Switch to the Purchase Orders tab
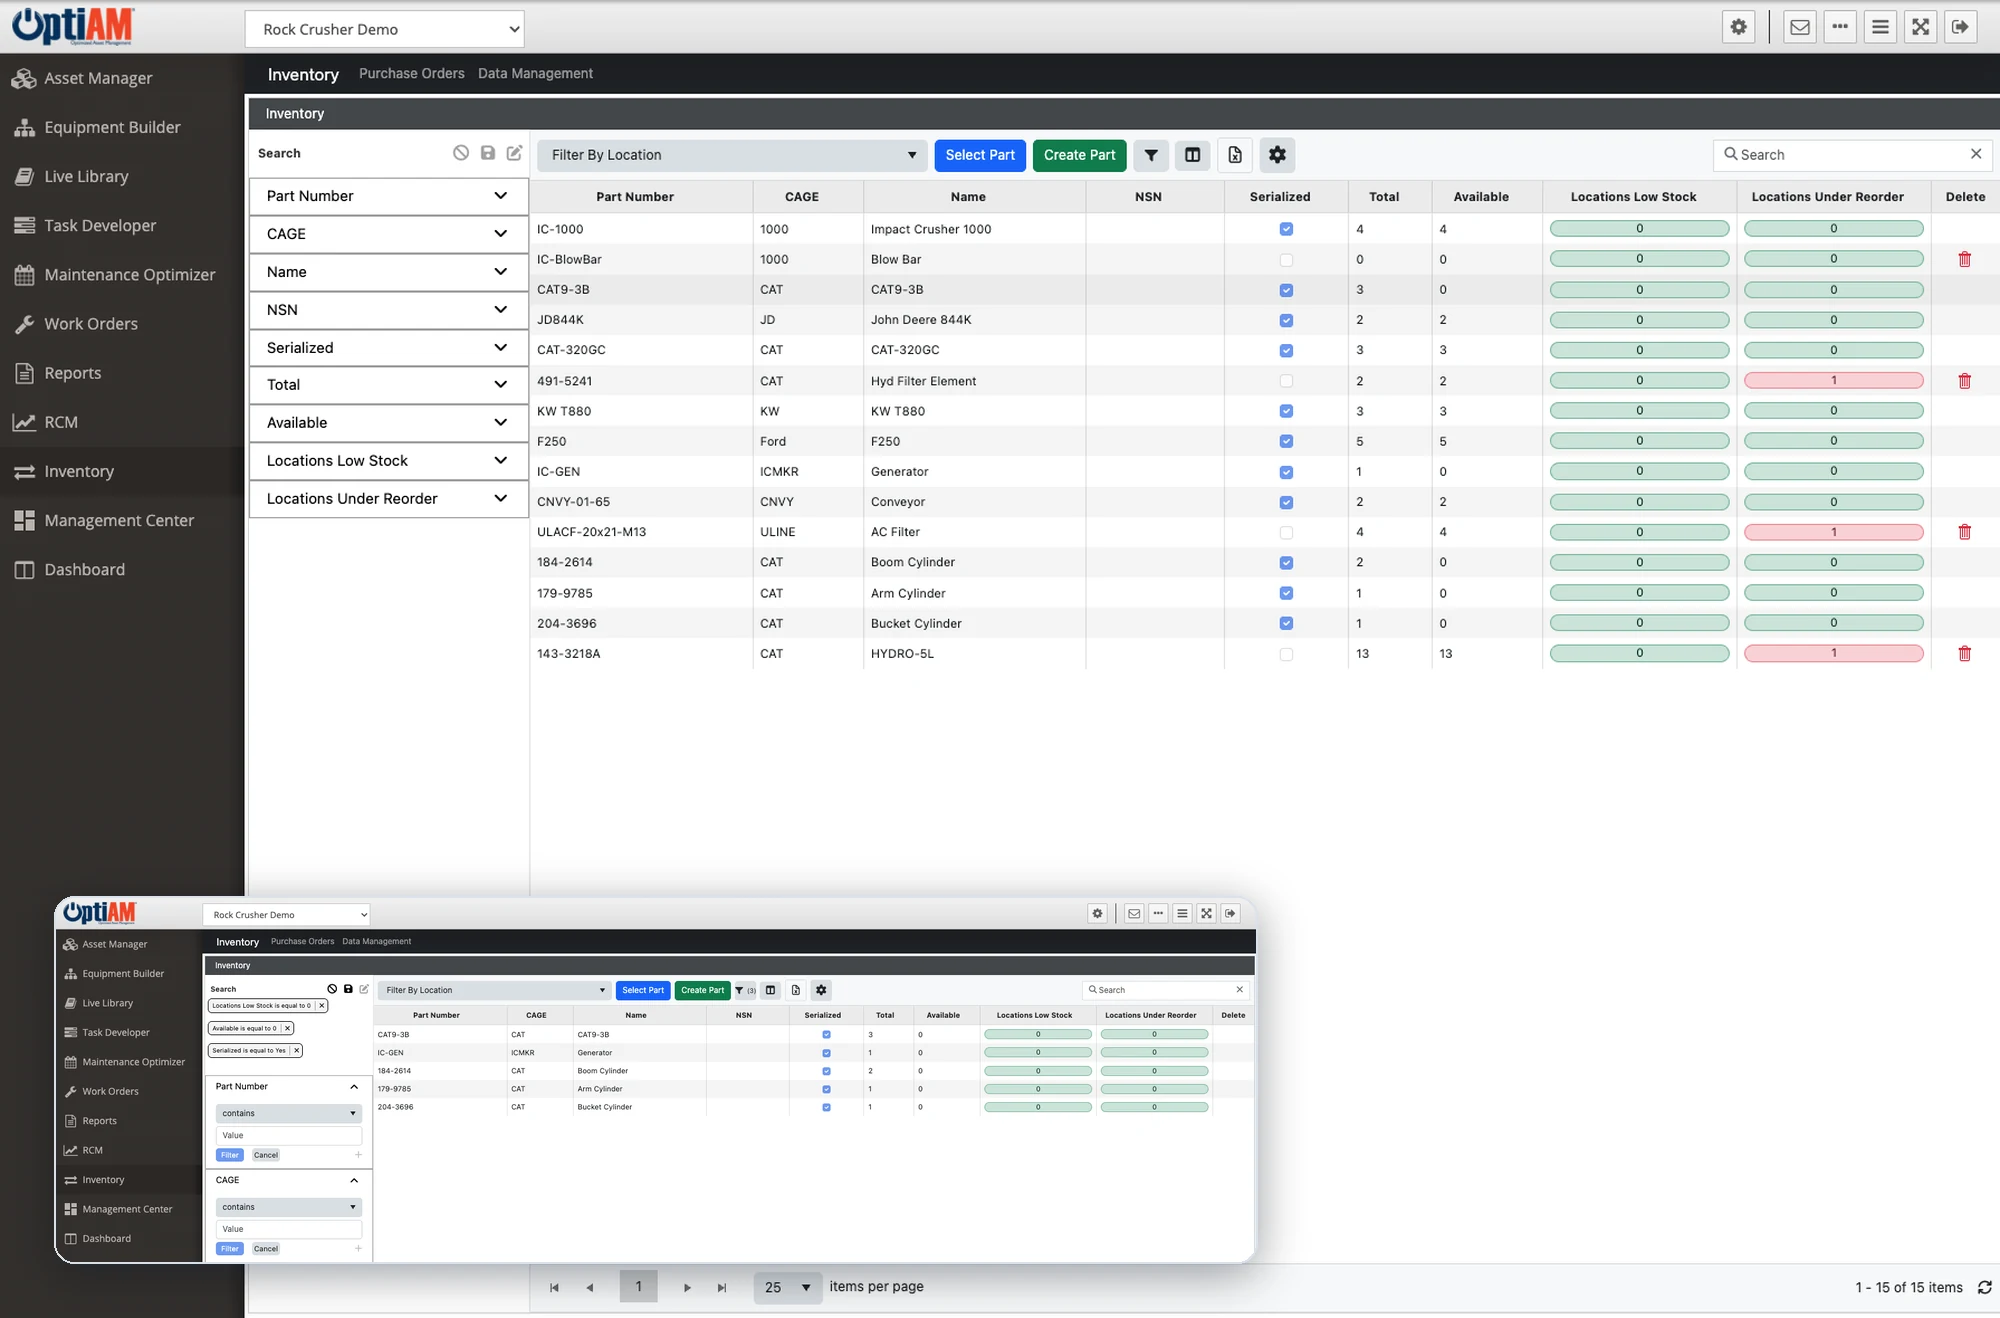Image resolution: width=2000 pixels, height=1318 pixels. 411,74
